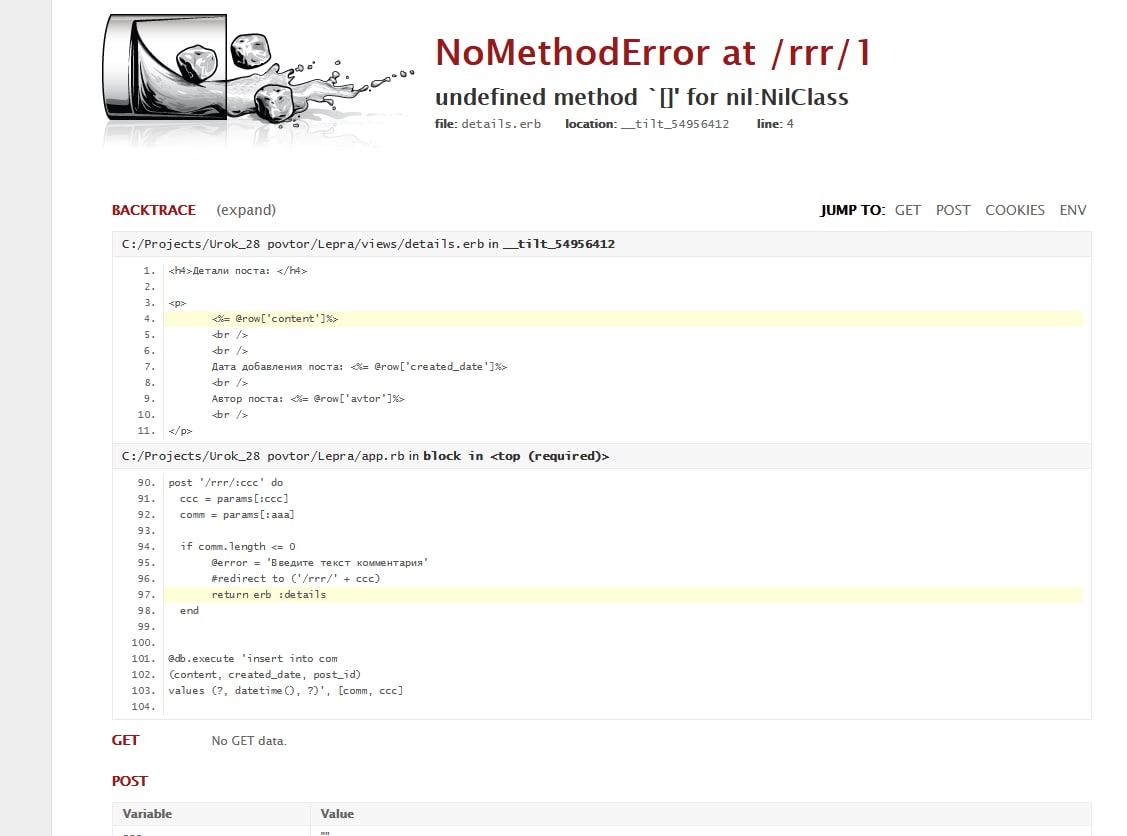
Task: Click the undefined method error message
Action: [641, 97]
